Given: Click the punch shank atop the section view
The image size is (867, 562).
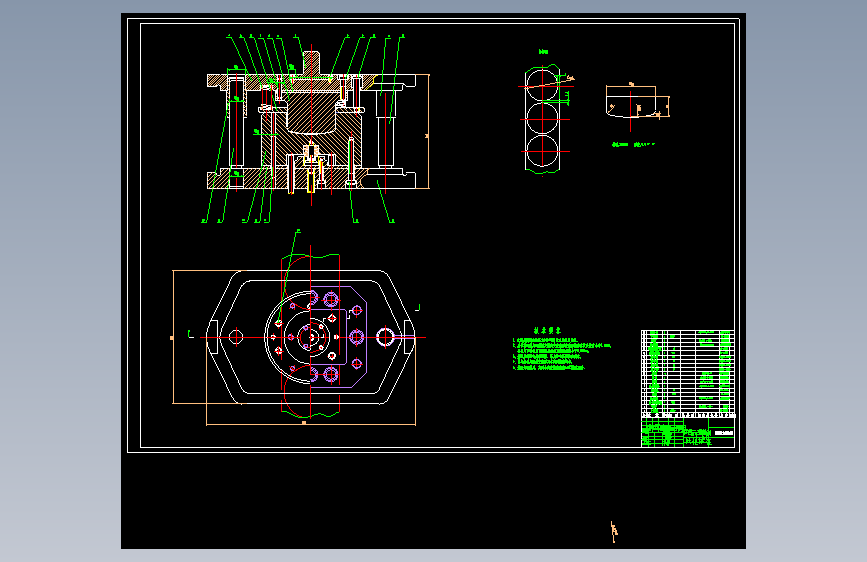Looking at the screenshot, I should pyautogui.click(x=311, y=63).
